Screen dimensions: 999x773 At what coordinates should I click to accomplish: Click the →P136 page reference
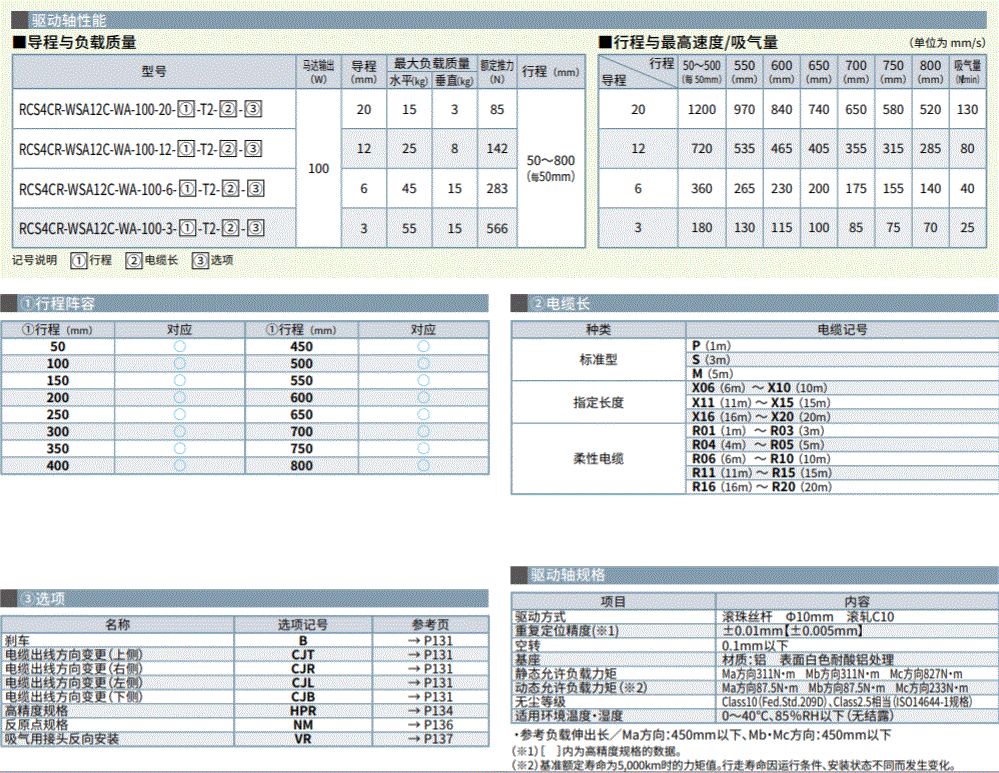431,725
